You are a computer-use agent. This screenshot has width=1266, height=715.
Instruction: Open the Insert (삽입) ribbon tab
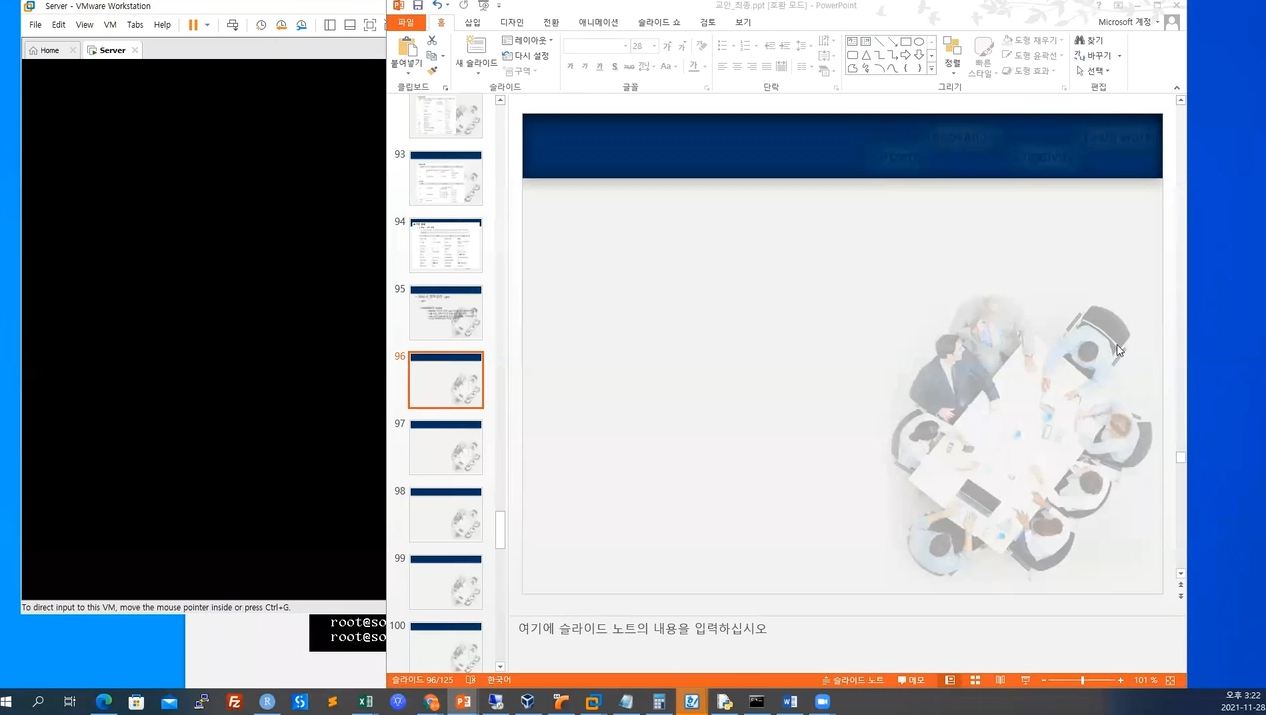tap(472, 22)
